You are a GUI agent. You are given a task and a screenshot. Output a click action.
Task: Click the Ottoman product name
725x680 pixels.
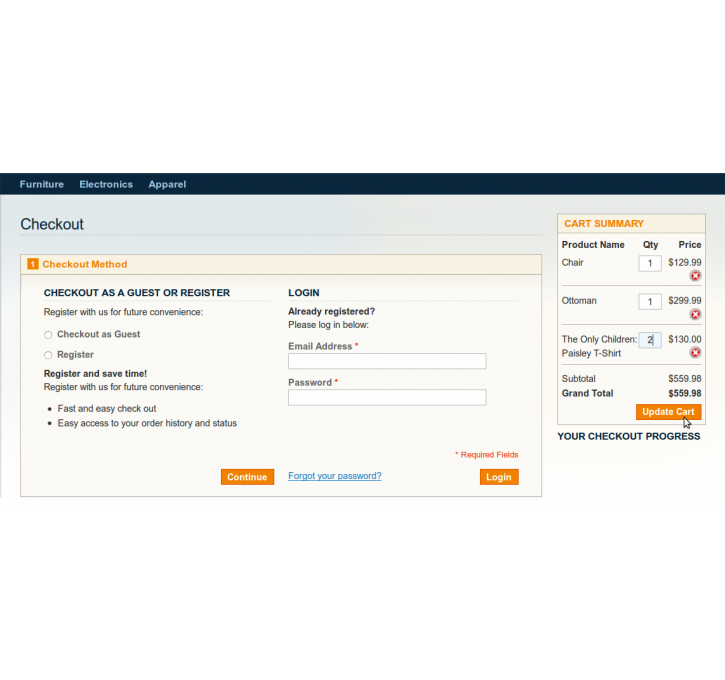pyautogui.click(x=579, y=300)
